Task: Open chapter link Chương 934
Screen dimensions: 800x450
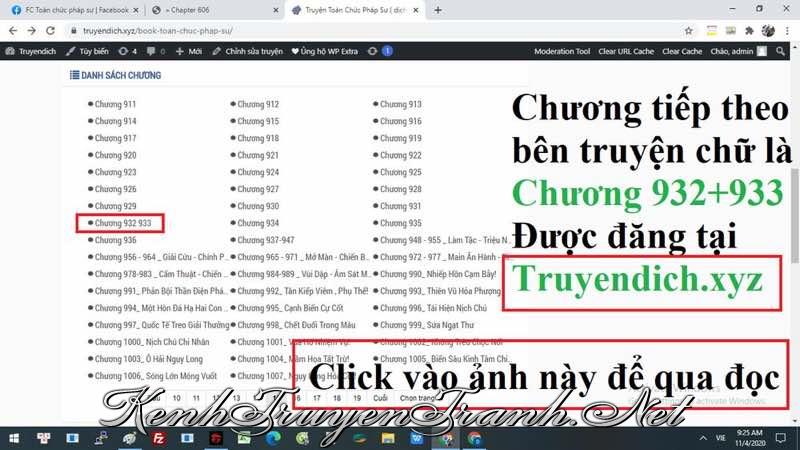Action: (258, 223)
